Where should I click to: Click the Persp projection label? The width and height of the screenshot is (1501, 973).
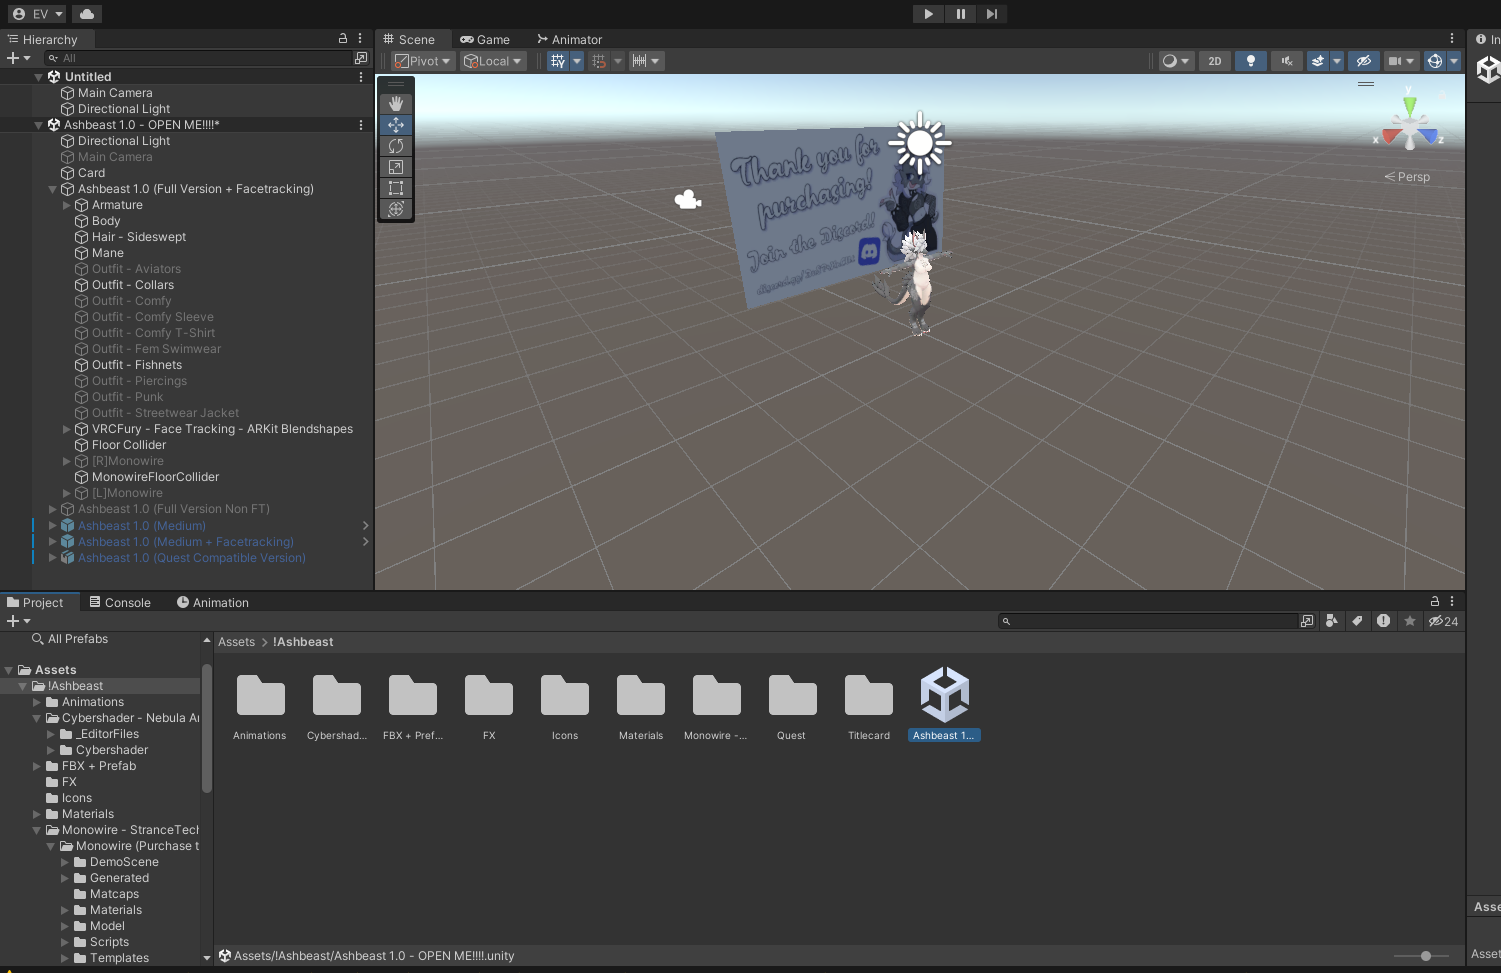(x=1407, y=177)
